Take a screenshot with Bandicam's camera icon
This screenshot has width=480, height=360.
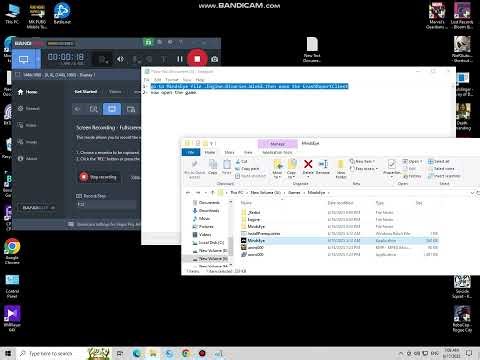(x=215, y=59)
